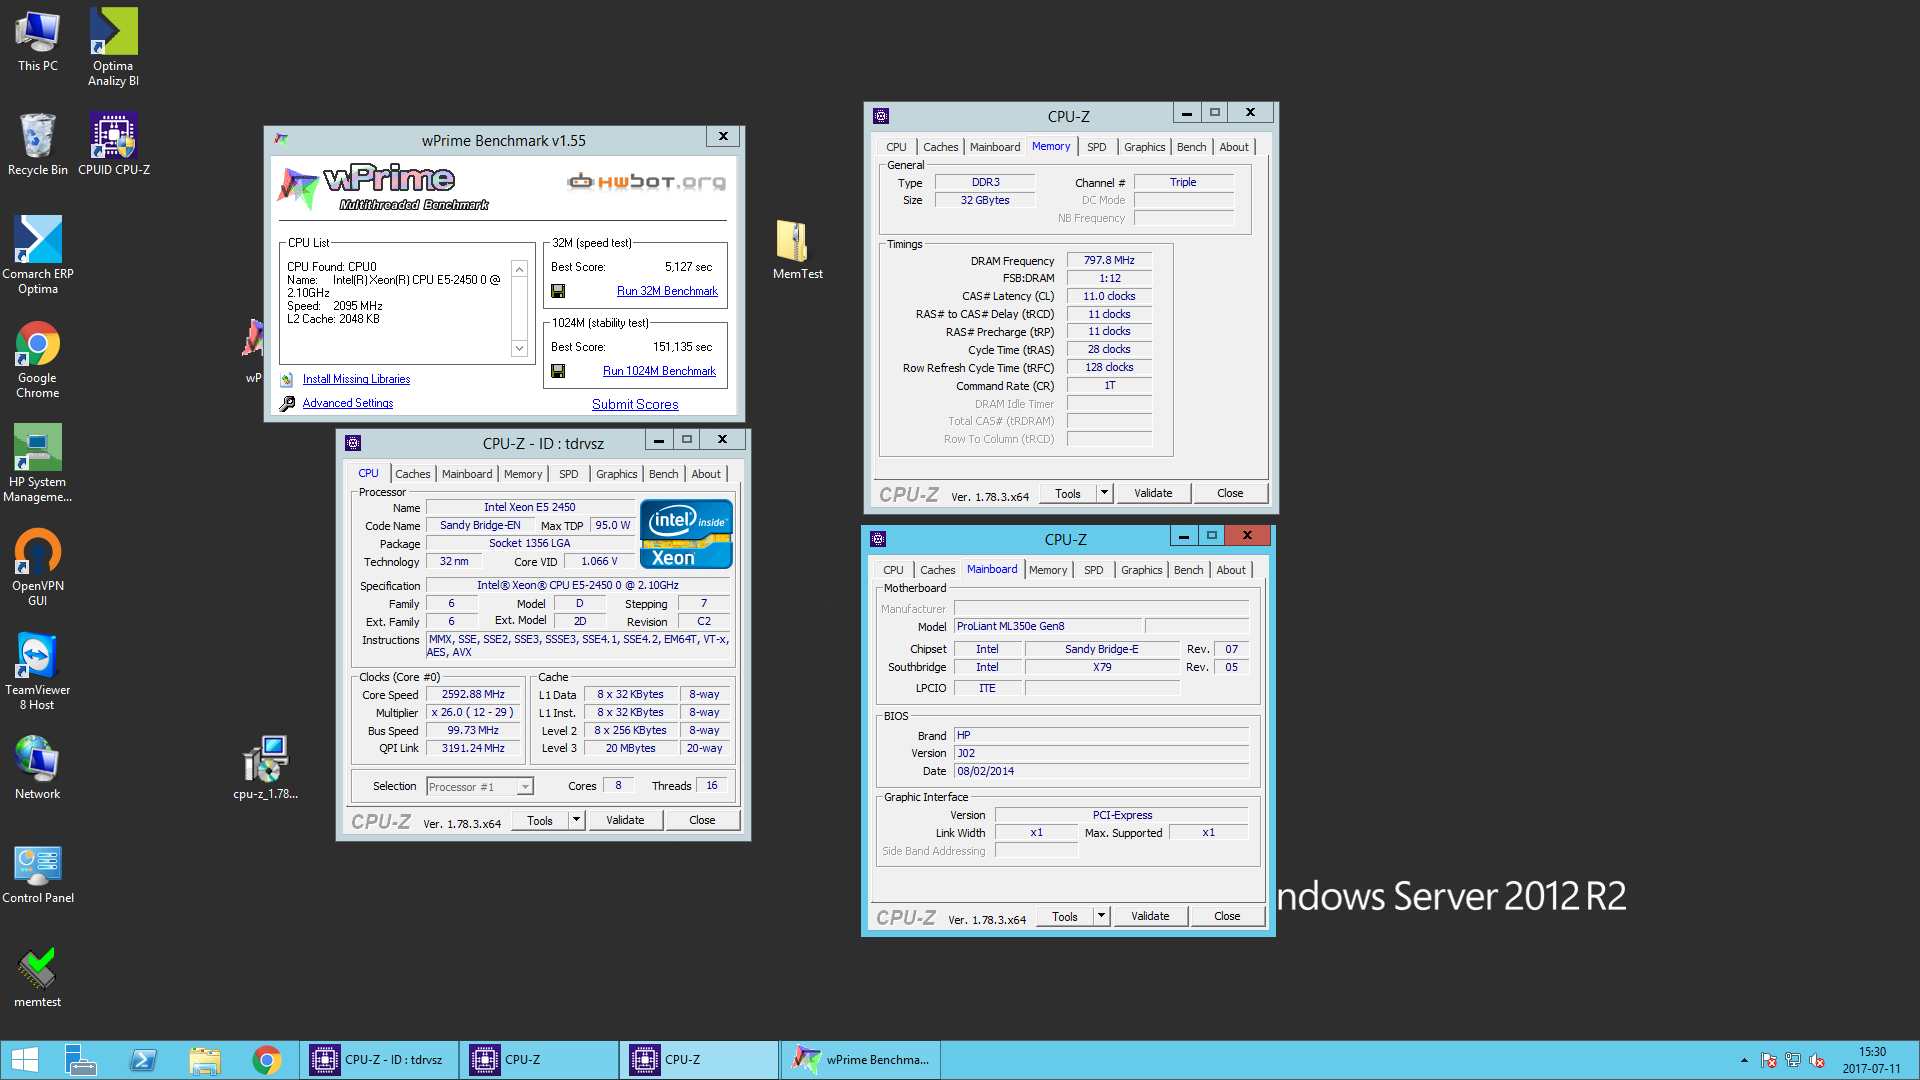Viewport: 1920px width, 1080px height.
Task: Open Tools dropdown arrow in CPU-Z ID window
Action: coord(576,820)
